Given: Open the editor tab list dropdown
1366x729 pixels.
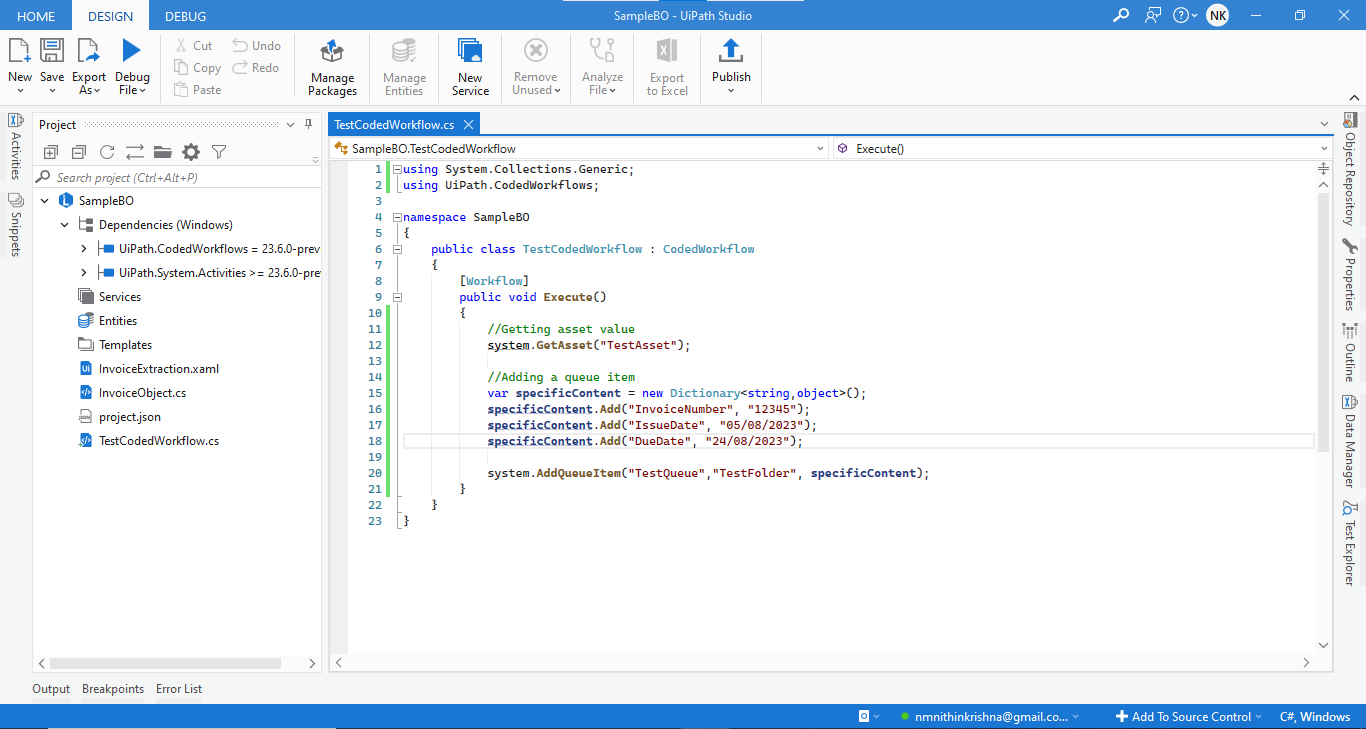Looking at the screenshot, I should coord(1325,124).
